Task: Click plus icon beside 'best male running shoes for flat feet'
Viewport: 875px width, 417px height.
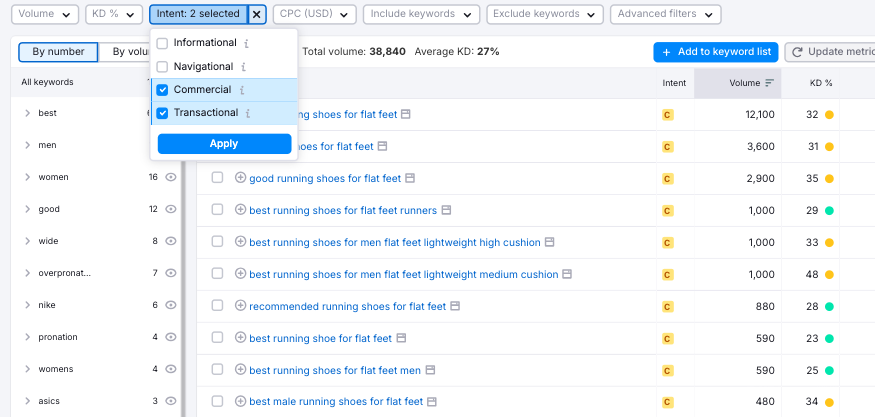Action: [x=240, y=402]
